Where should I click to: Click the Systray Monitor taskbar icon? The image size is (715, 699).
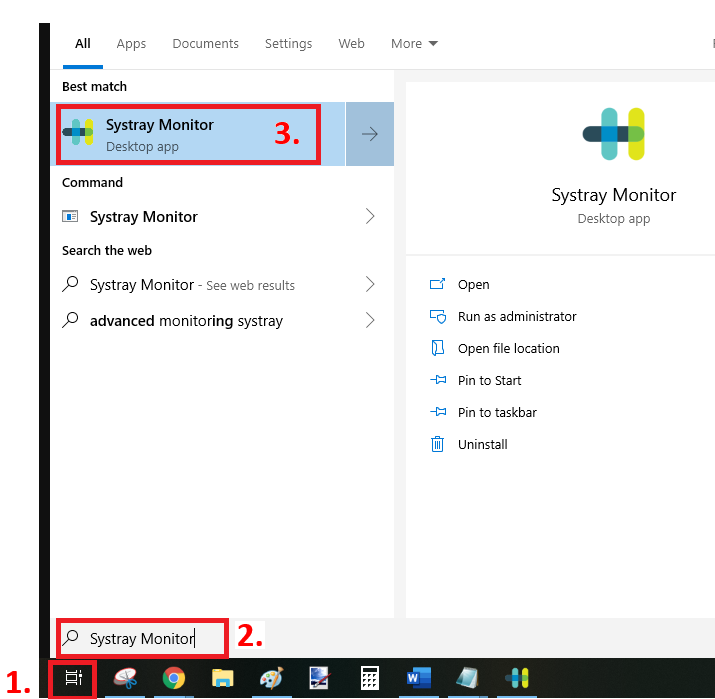click(x=517, y=679)
